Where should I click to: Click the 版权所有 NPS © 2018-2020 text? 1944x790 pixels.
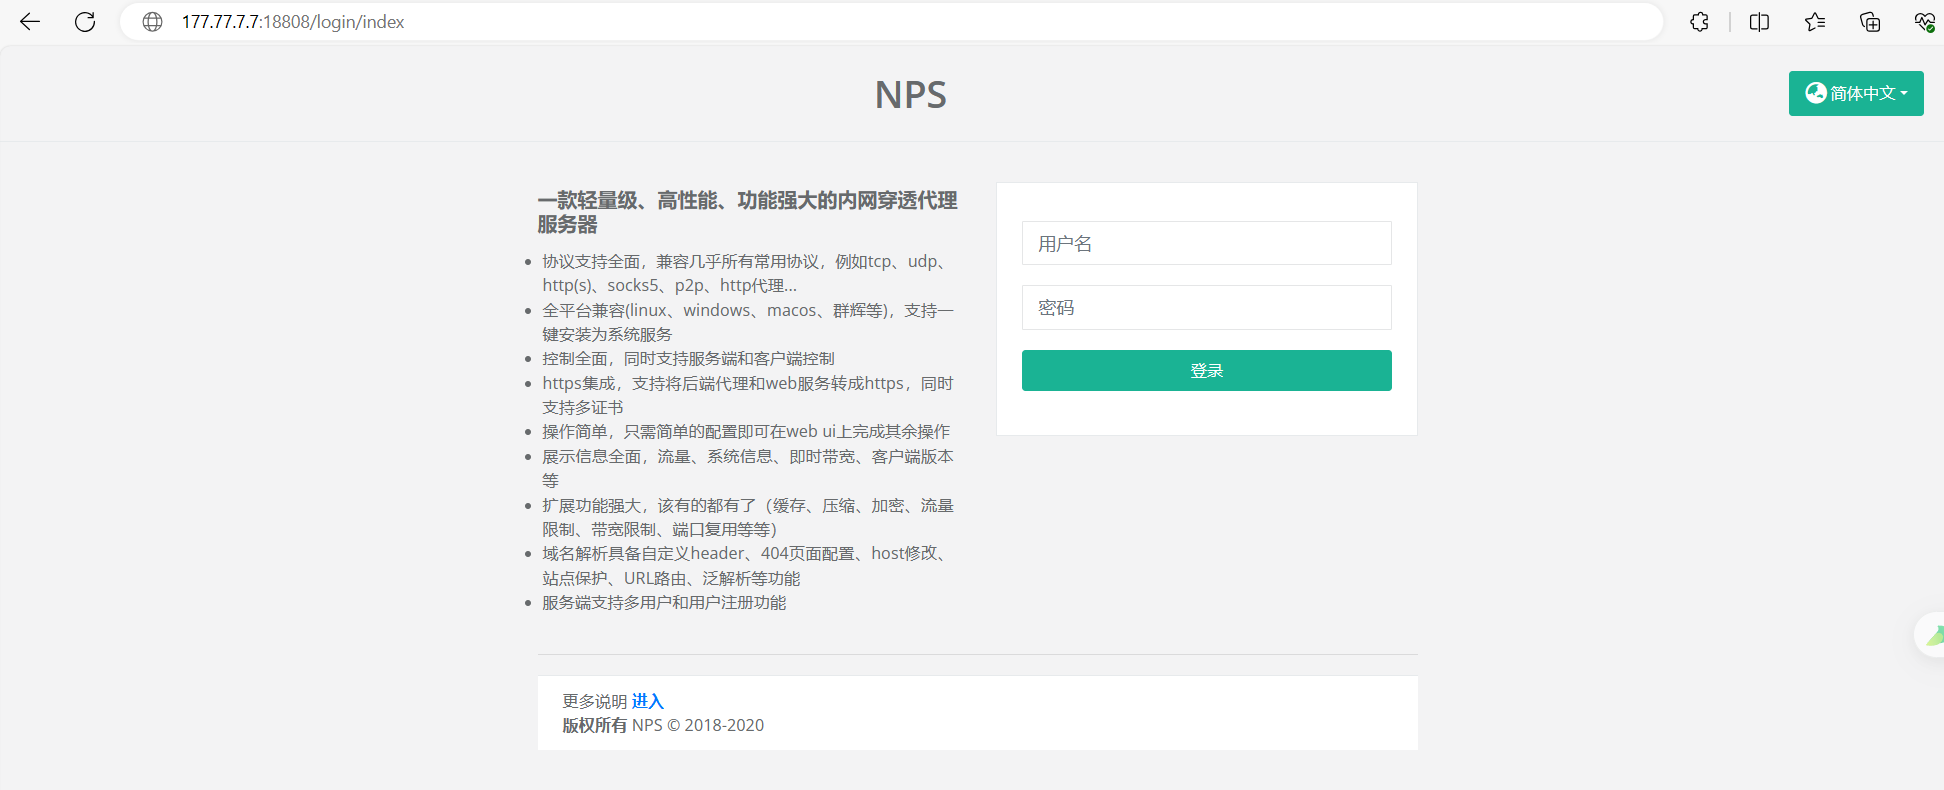point(663,725)
